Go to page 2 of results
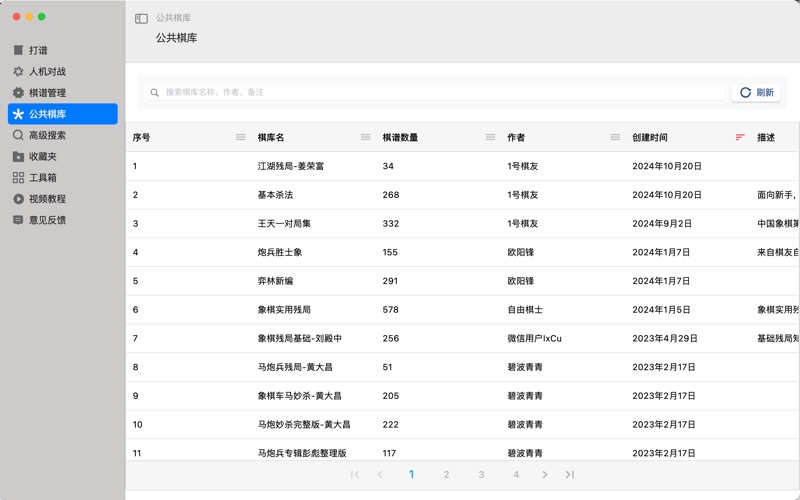Screen dimensions: 800x500 pyautogui.click(x=446, y=475)
